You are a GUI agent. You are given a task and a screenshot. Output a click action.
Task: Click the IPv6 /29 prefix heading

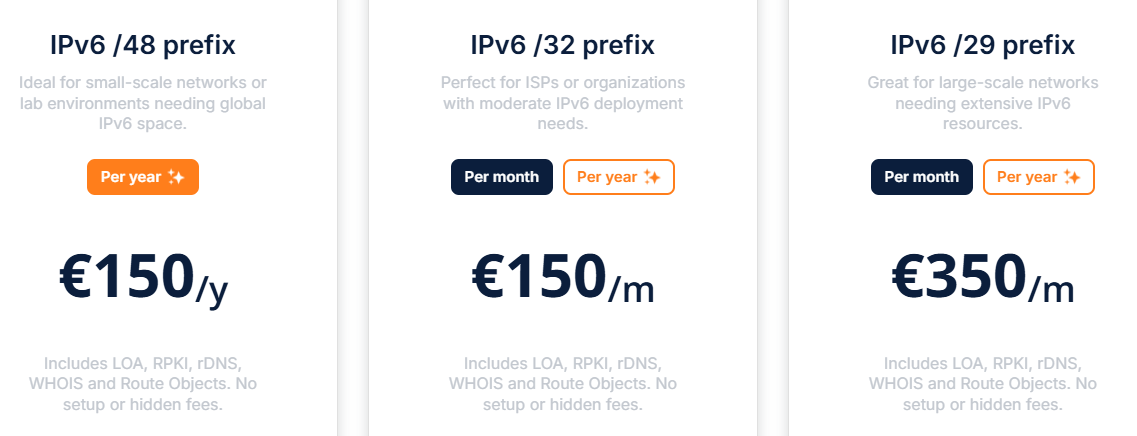pos(983,45)
